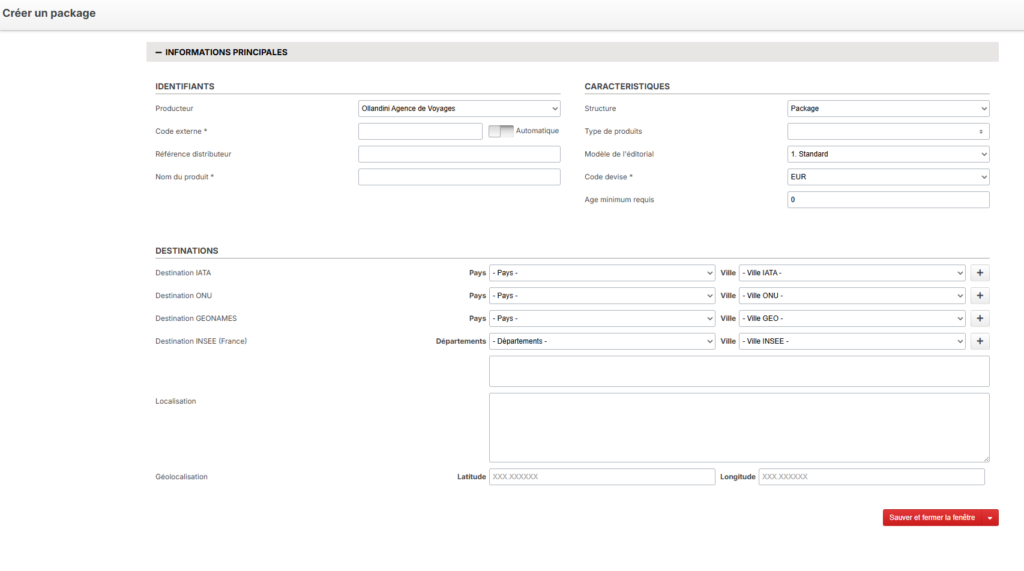Click the Nom du produit field
Viewport: 1024px width, 571px height.
pyautogui.click(x=459, y=177)
